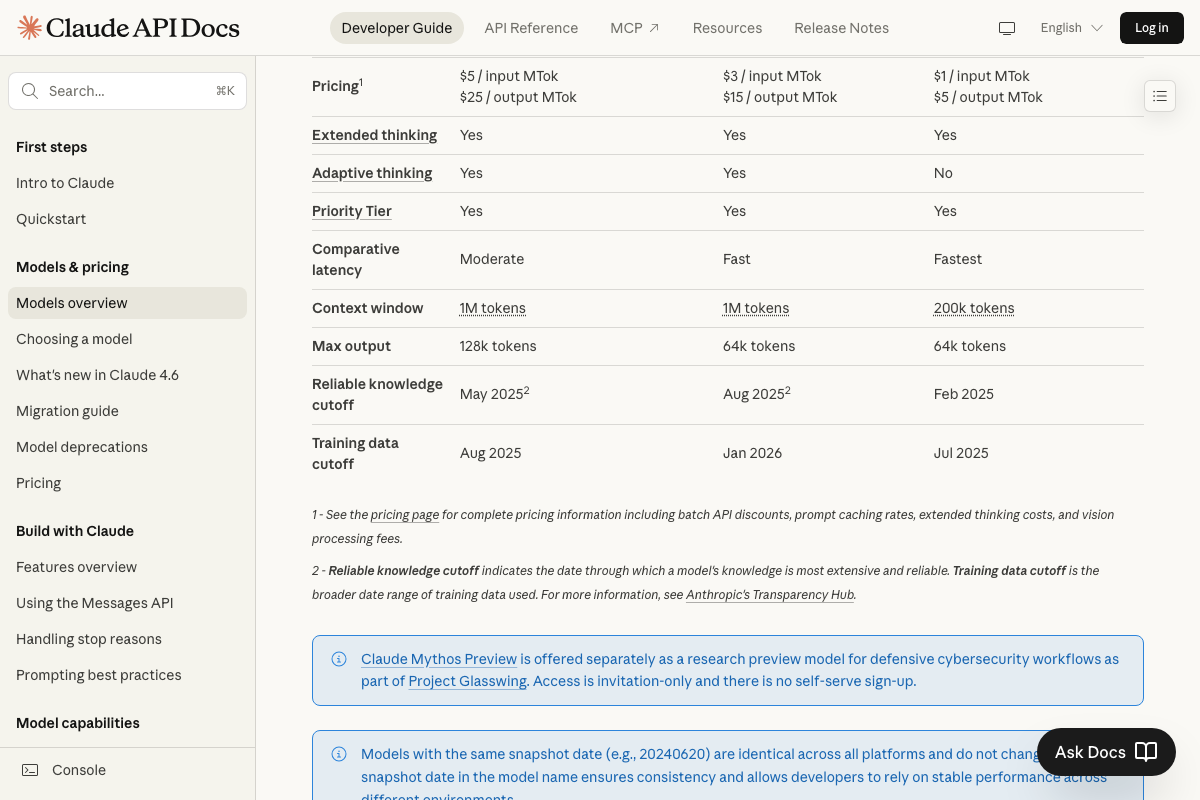This screenshot has height=800, width=1200.
Task: Click the 200k tokens context value
Action: (x=974, y=308)
